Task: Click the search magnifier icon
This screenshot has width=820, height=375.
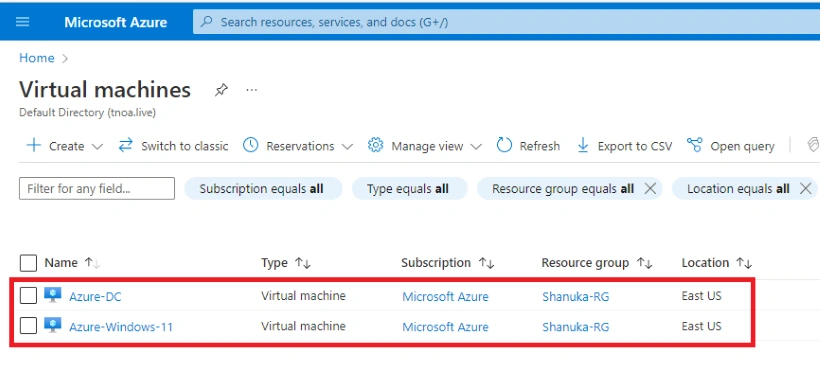Action: coord(207,22)
